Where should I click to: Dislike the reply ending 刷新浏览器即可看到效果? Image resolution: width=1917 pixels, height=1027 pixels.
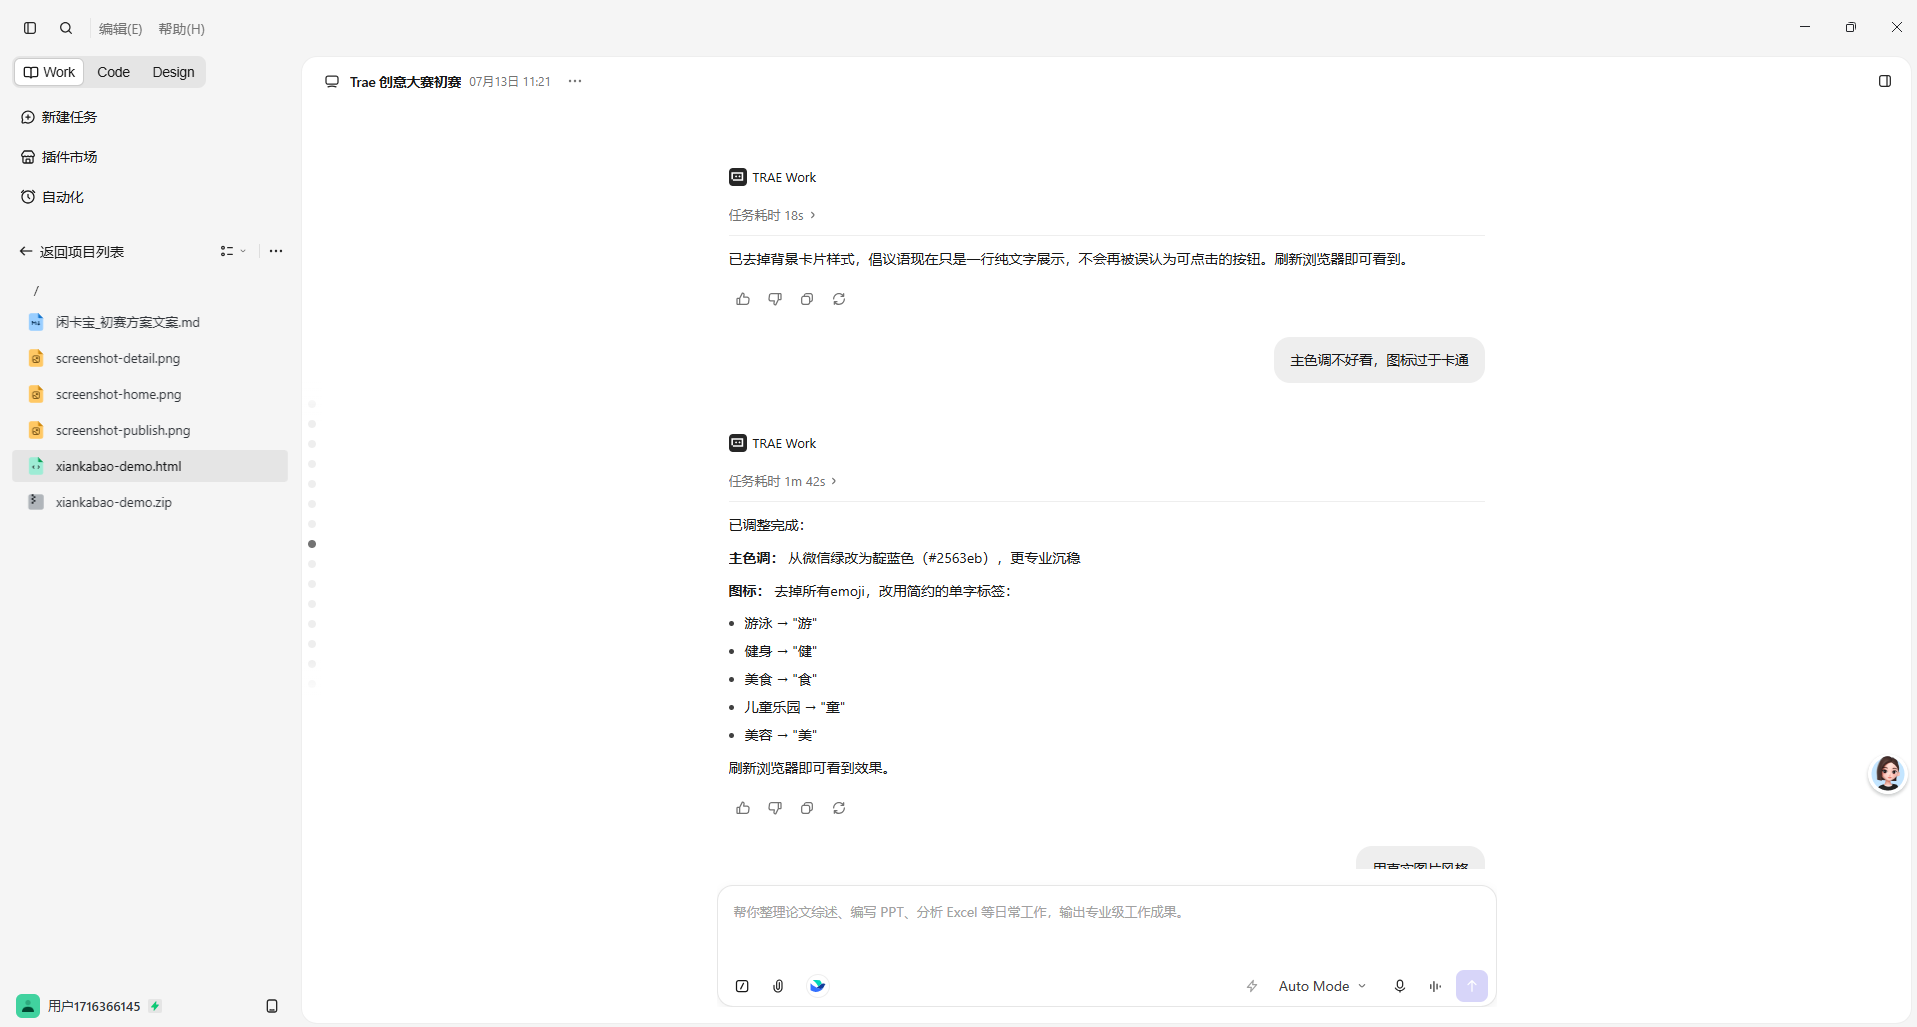[775, 808]
